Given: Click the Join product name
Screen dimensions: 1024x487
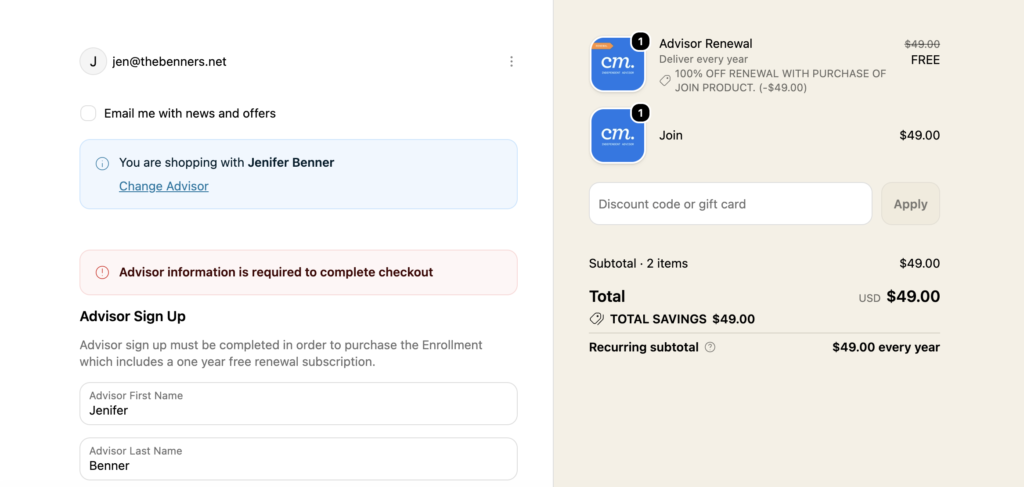Looking at the screenshot, I should point(671,136).
